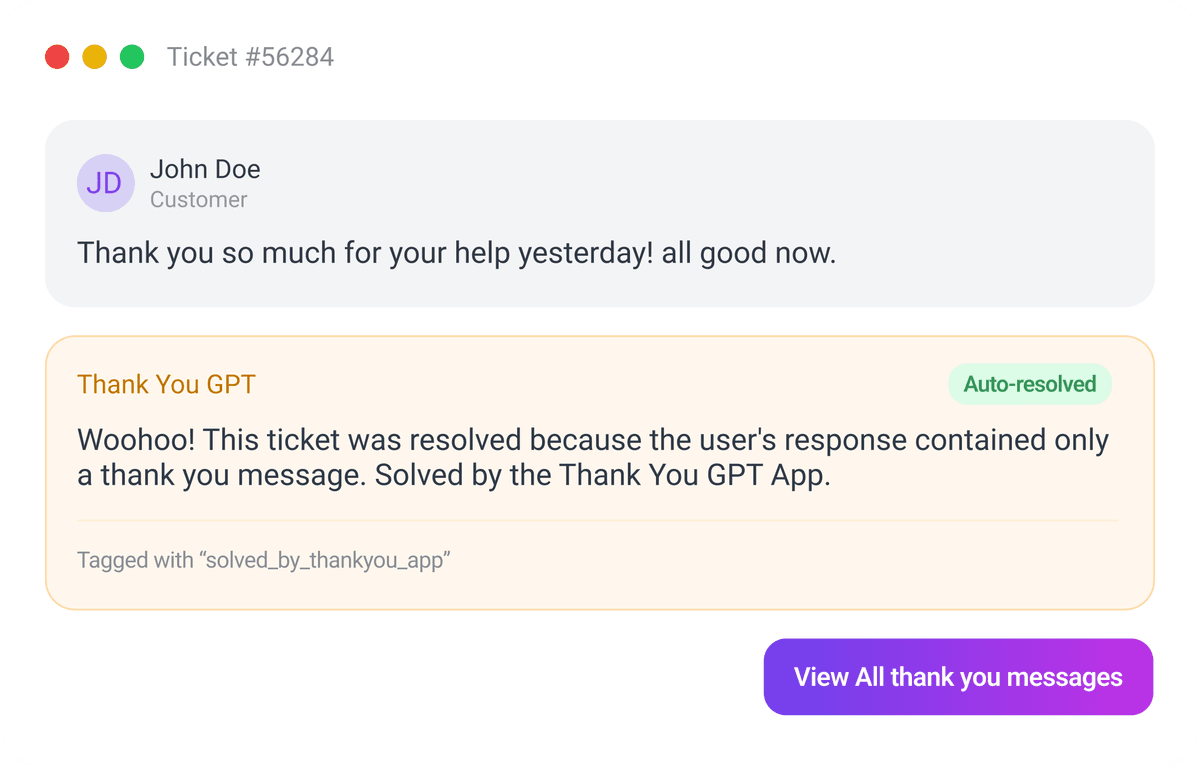Select the JD avatar circle
This screenshot has width=1200, height=766.
[105, 183]
